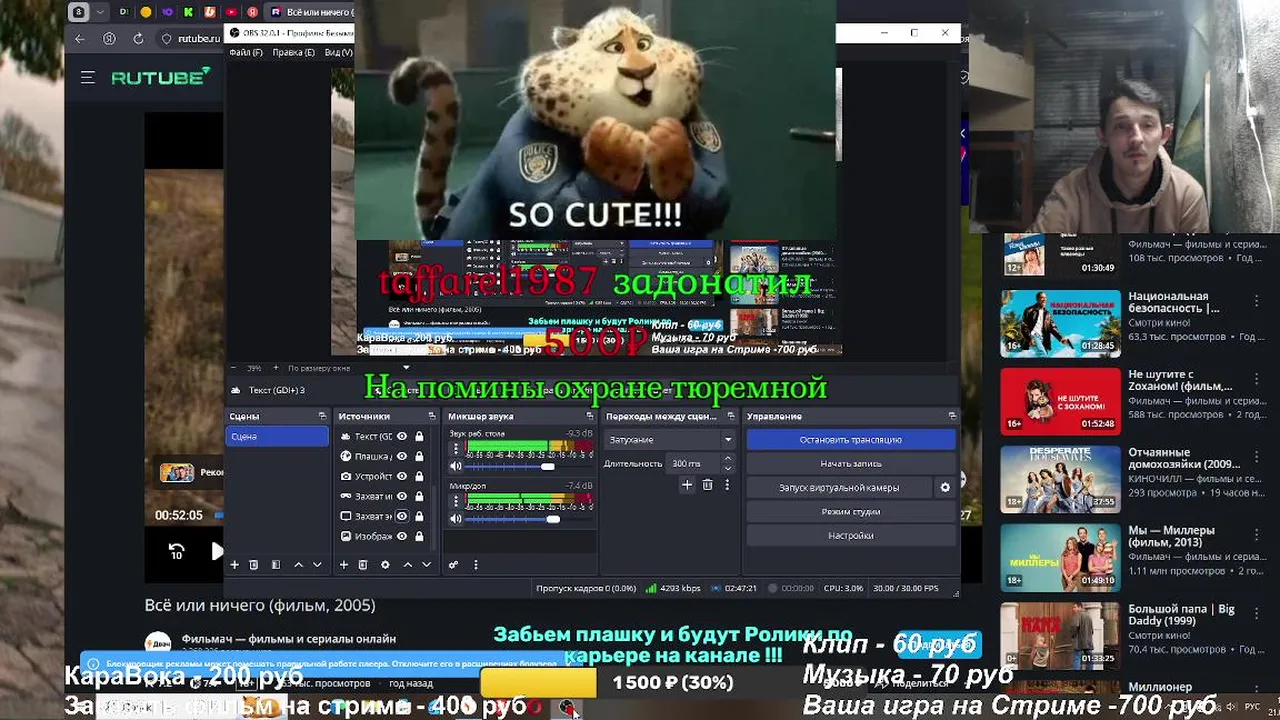The image size is (1280, 720).
Task: Remove selected source with trash icon
Action: 363,565
